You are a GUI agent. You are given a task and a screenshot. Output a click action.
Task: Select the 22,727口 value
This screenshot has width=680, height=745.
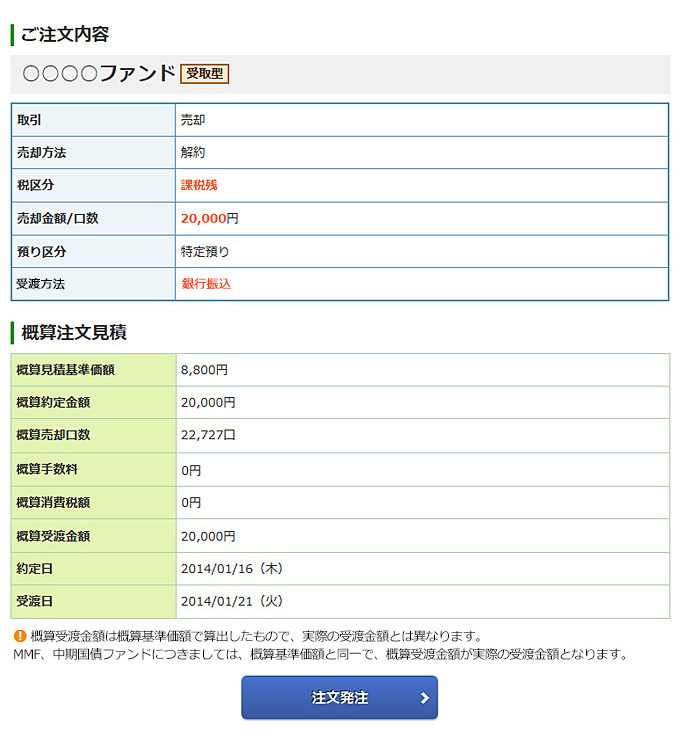tap(208, 435)
